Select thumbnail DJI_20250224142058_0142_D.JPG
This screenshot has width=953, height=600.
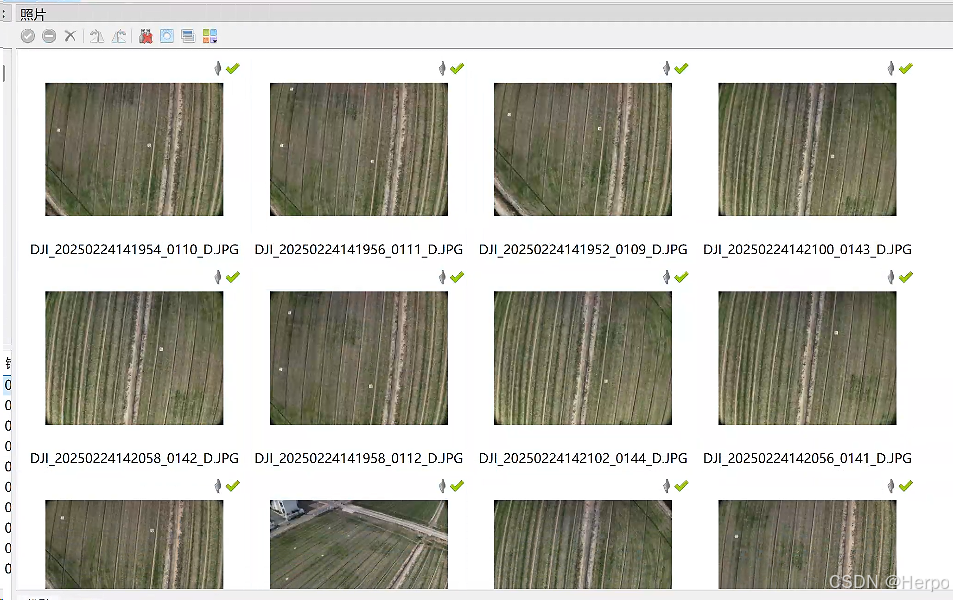click(x=134, y=358)
